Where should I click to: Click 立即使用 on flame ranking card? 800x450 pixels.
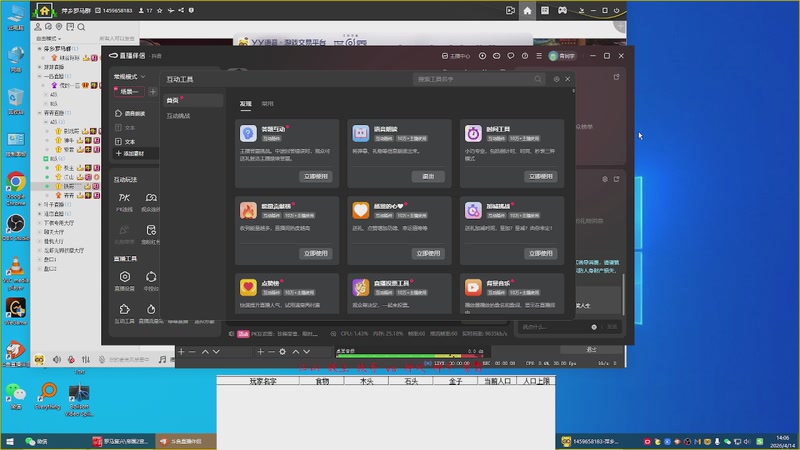pos(315,254)
